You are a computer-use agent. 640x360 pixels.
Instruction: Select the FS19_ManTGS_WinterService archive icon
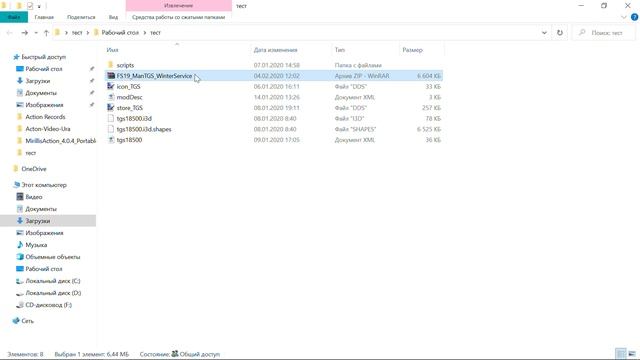[x=110, y=76]
